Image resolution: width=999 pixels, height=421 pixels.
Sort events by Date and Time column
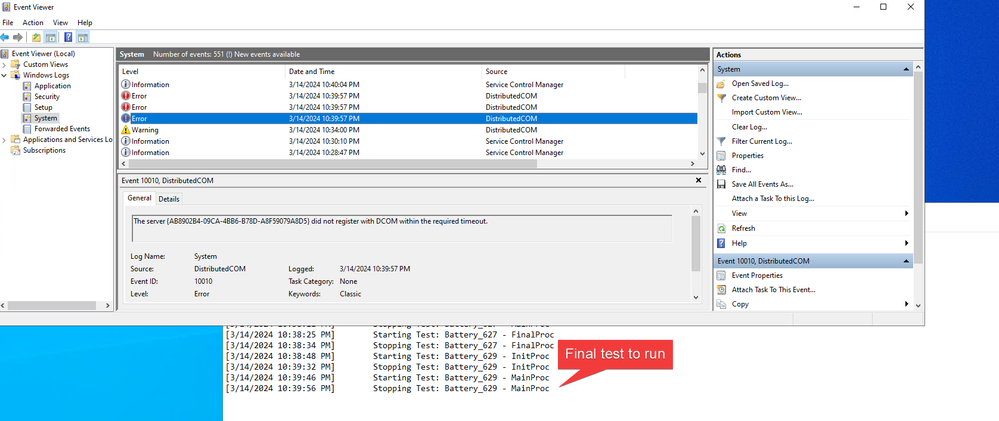[312, 71]
